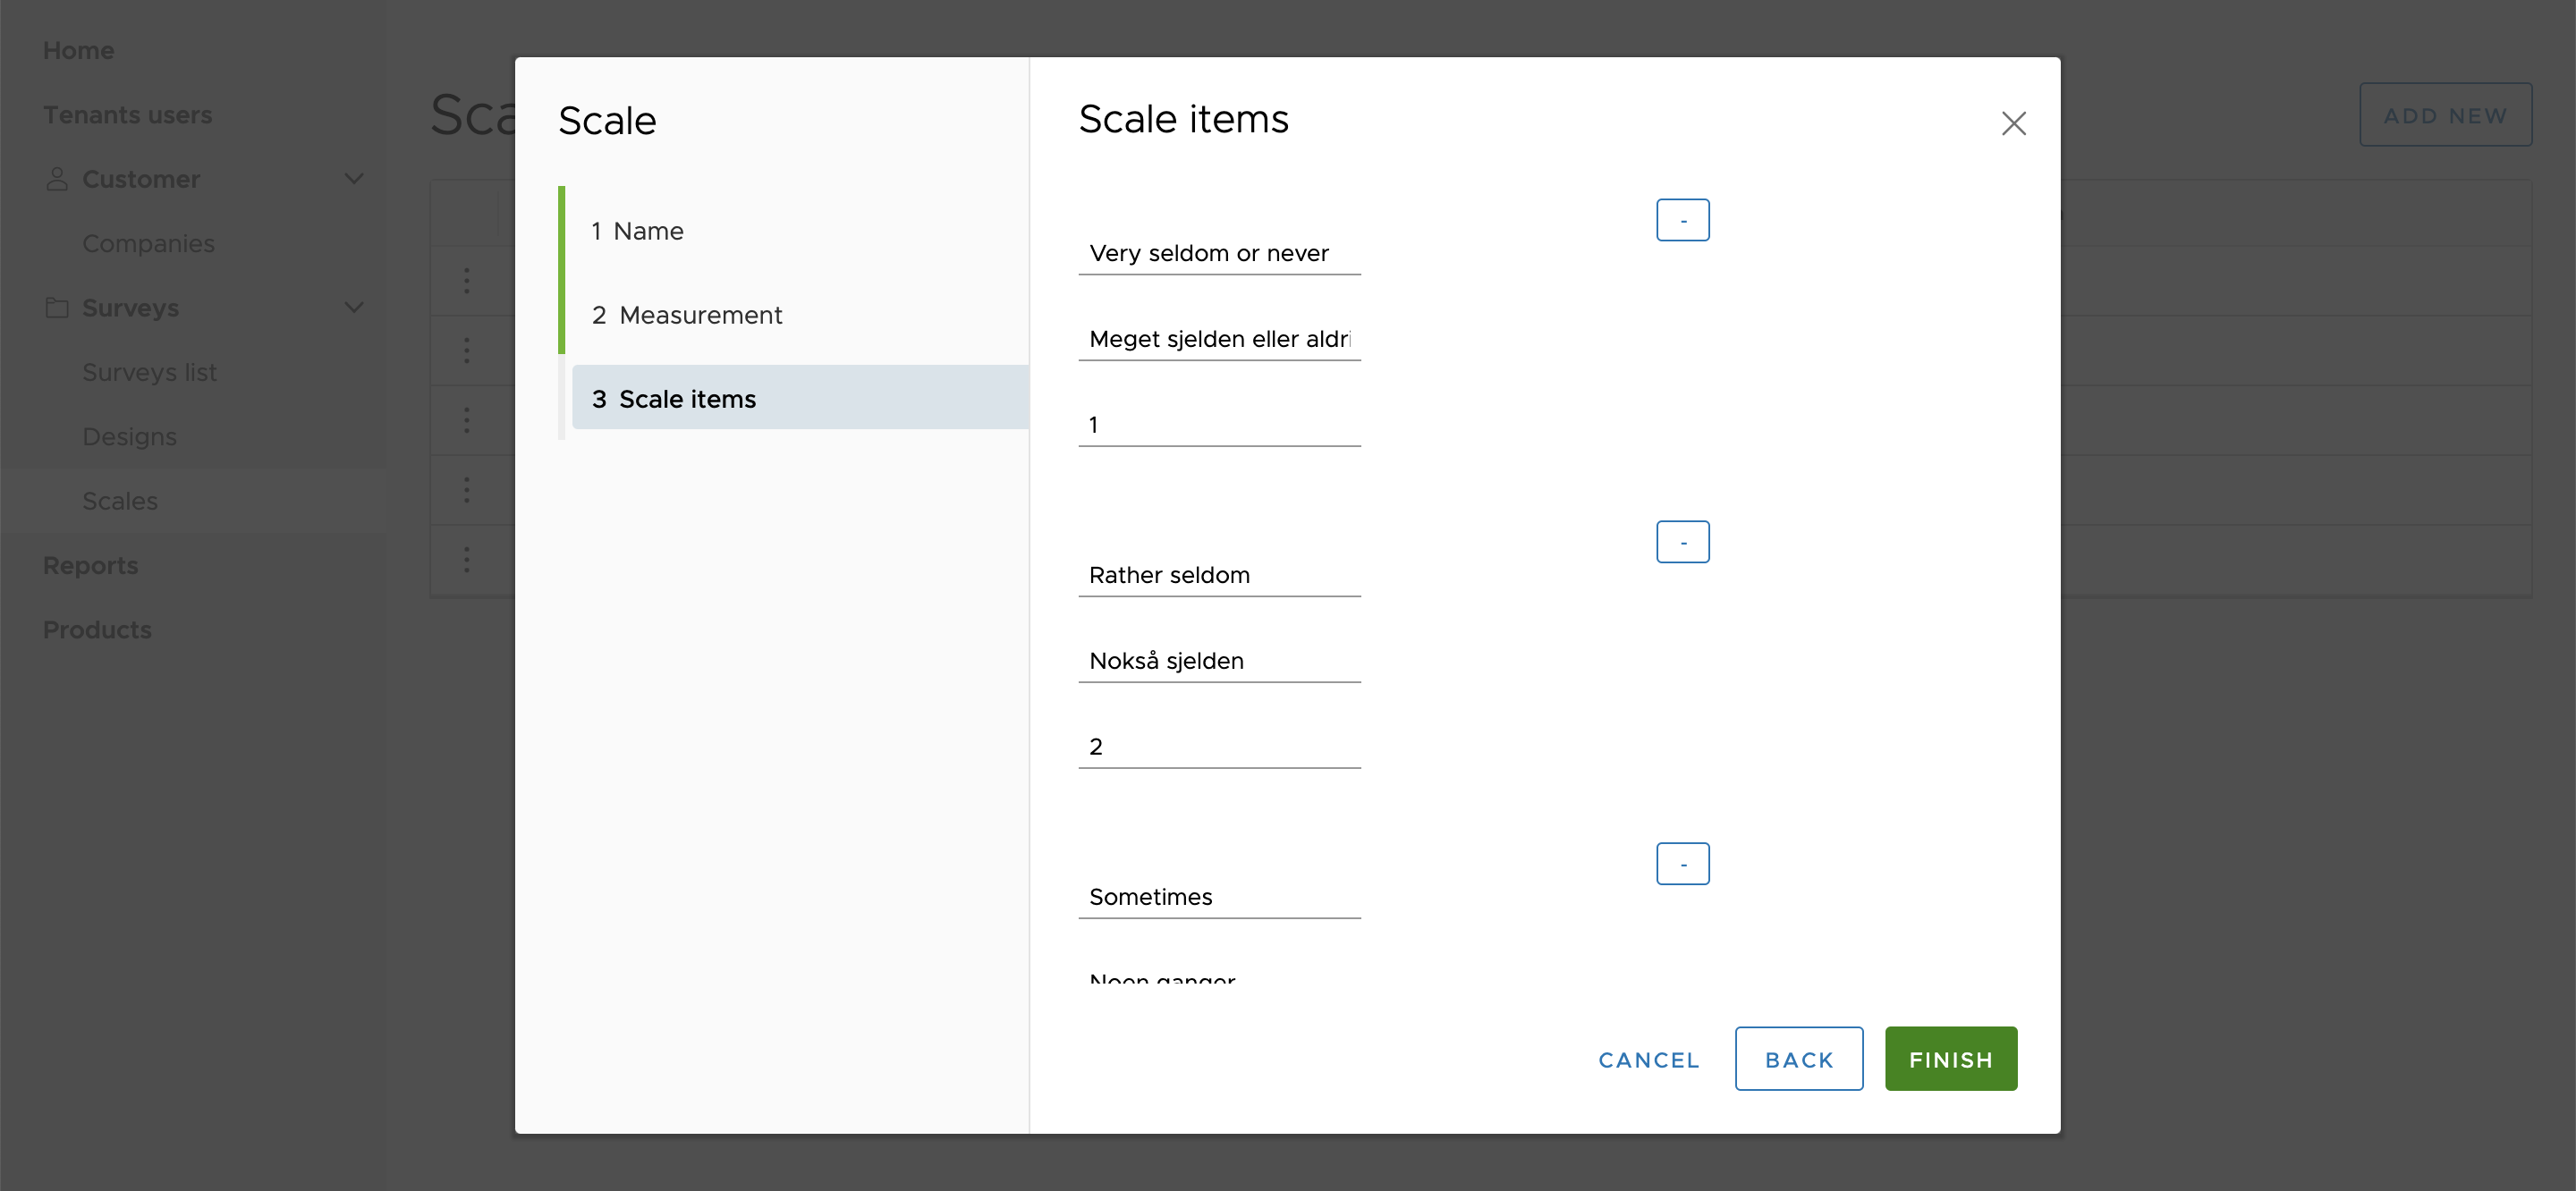Edit the 'Very seldom or never' field
Viewport: 2576px width, 1191px height.
(x=1219, y=253)
